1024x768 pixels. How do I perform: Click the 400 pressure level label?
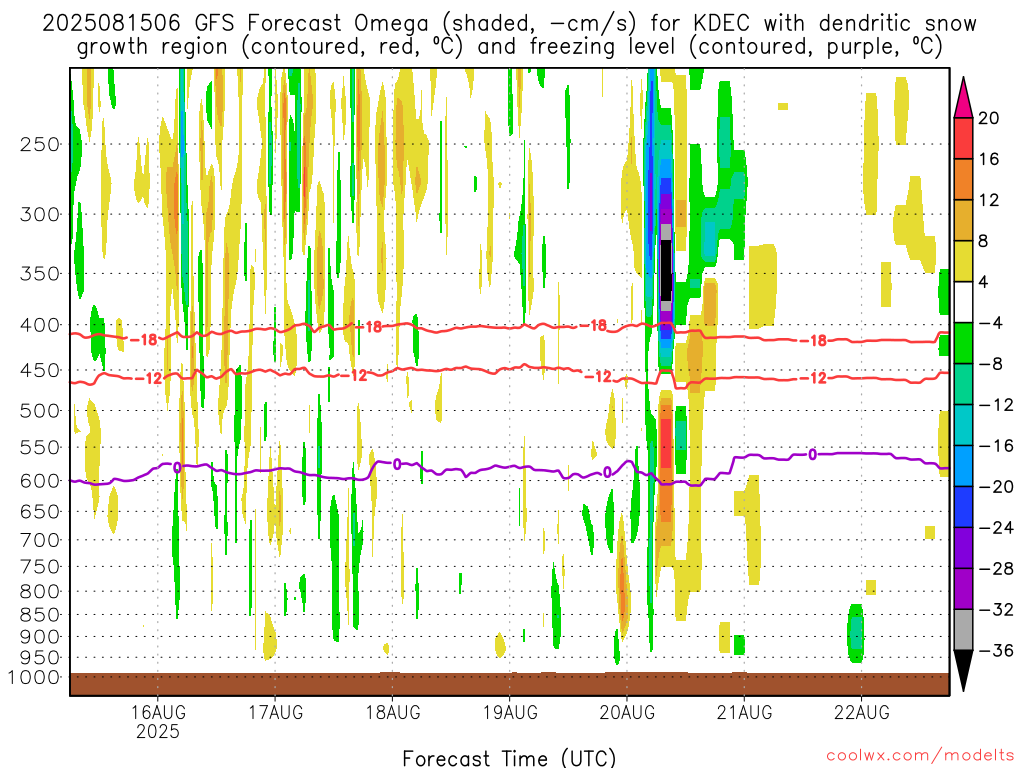click(x=40, y=325)
